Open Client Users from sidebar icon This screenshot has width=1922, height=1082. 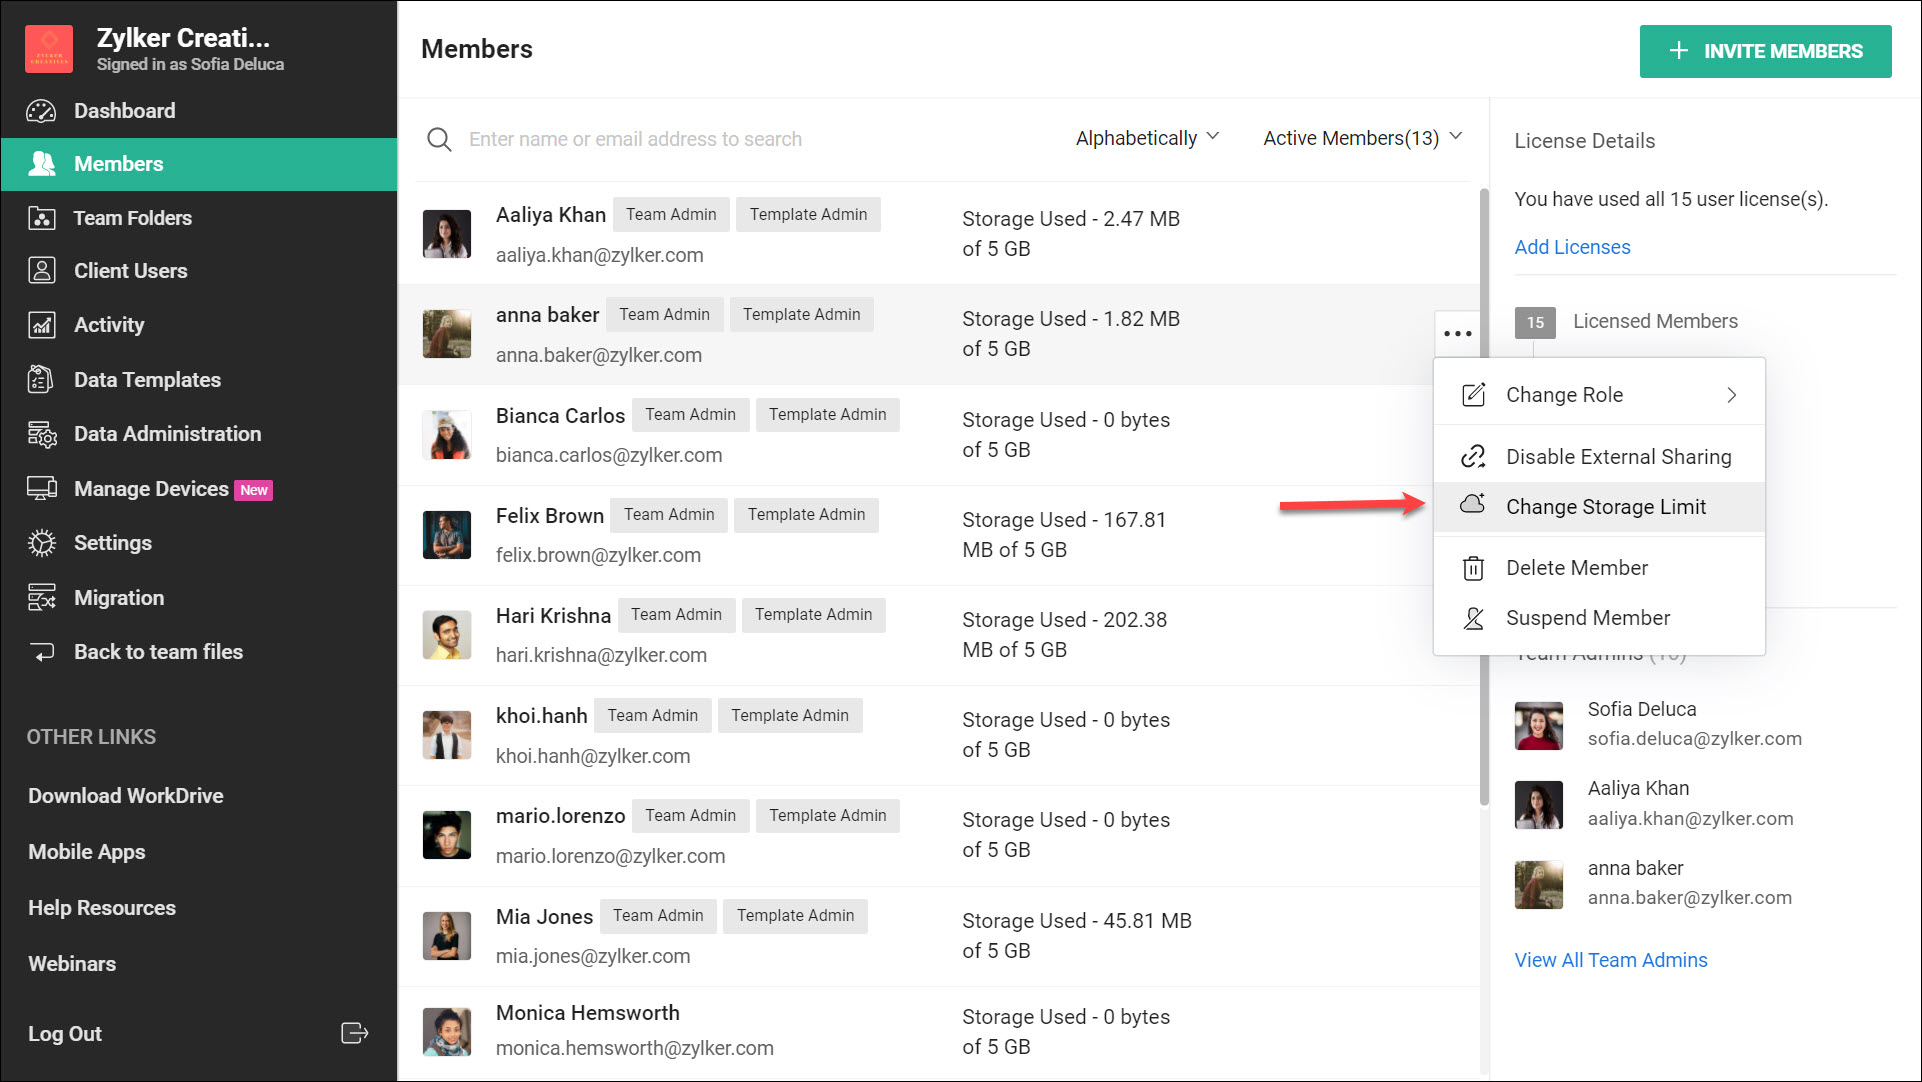point(41,271)
